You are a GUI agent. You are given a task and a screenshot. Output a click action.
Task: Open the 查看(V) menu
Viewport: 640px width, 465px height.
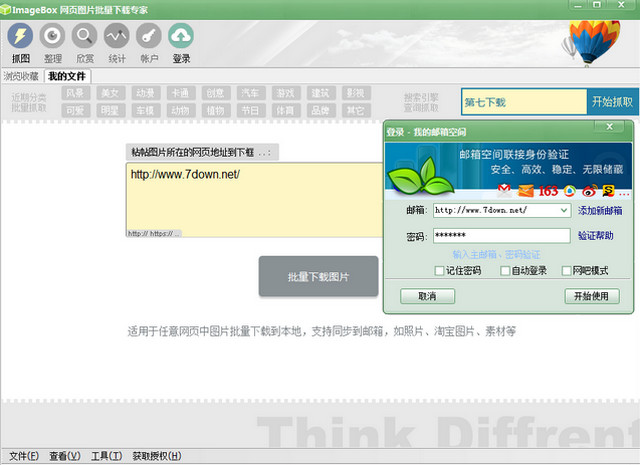(x=65, y=456)
